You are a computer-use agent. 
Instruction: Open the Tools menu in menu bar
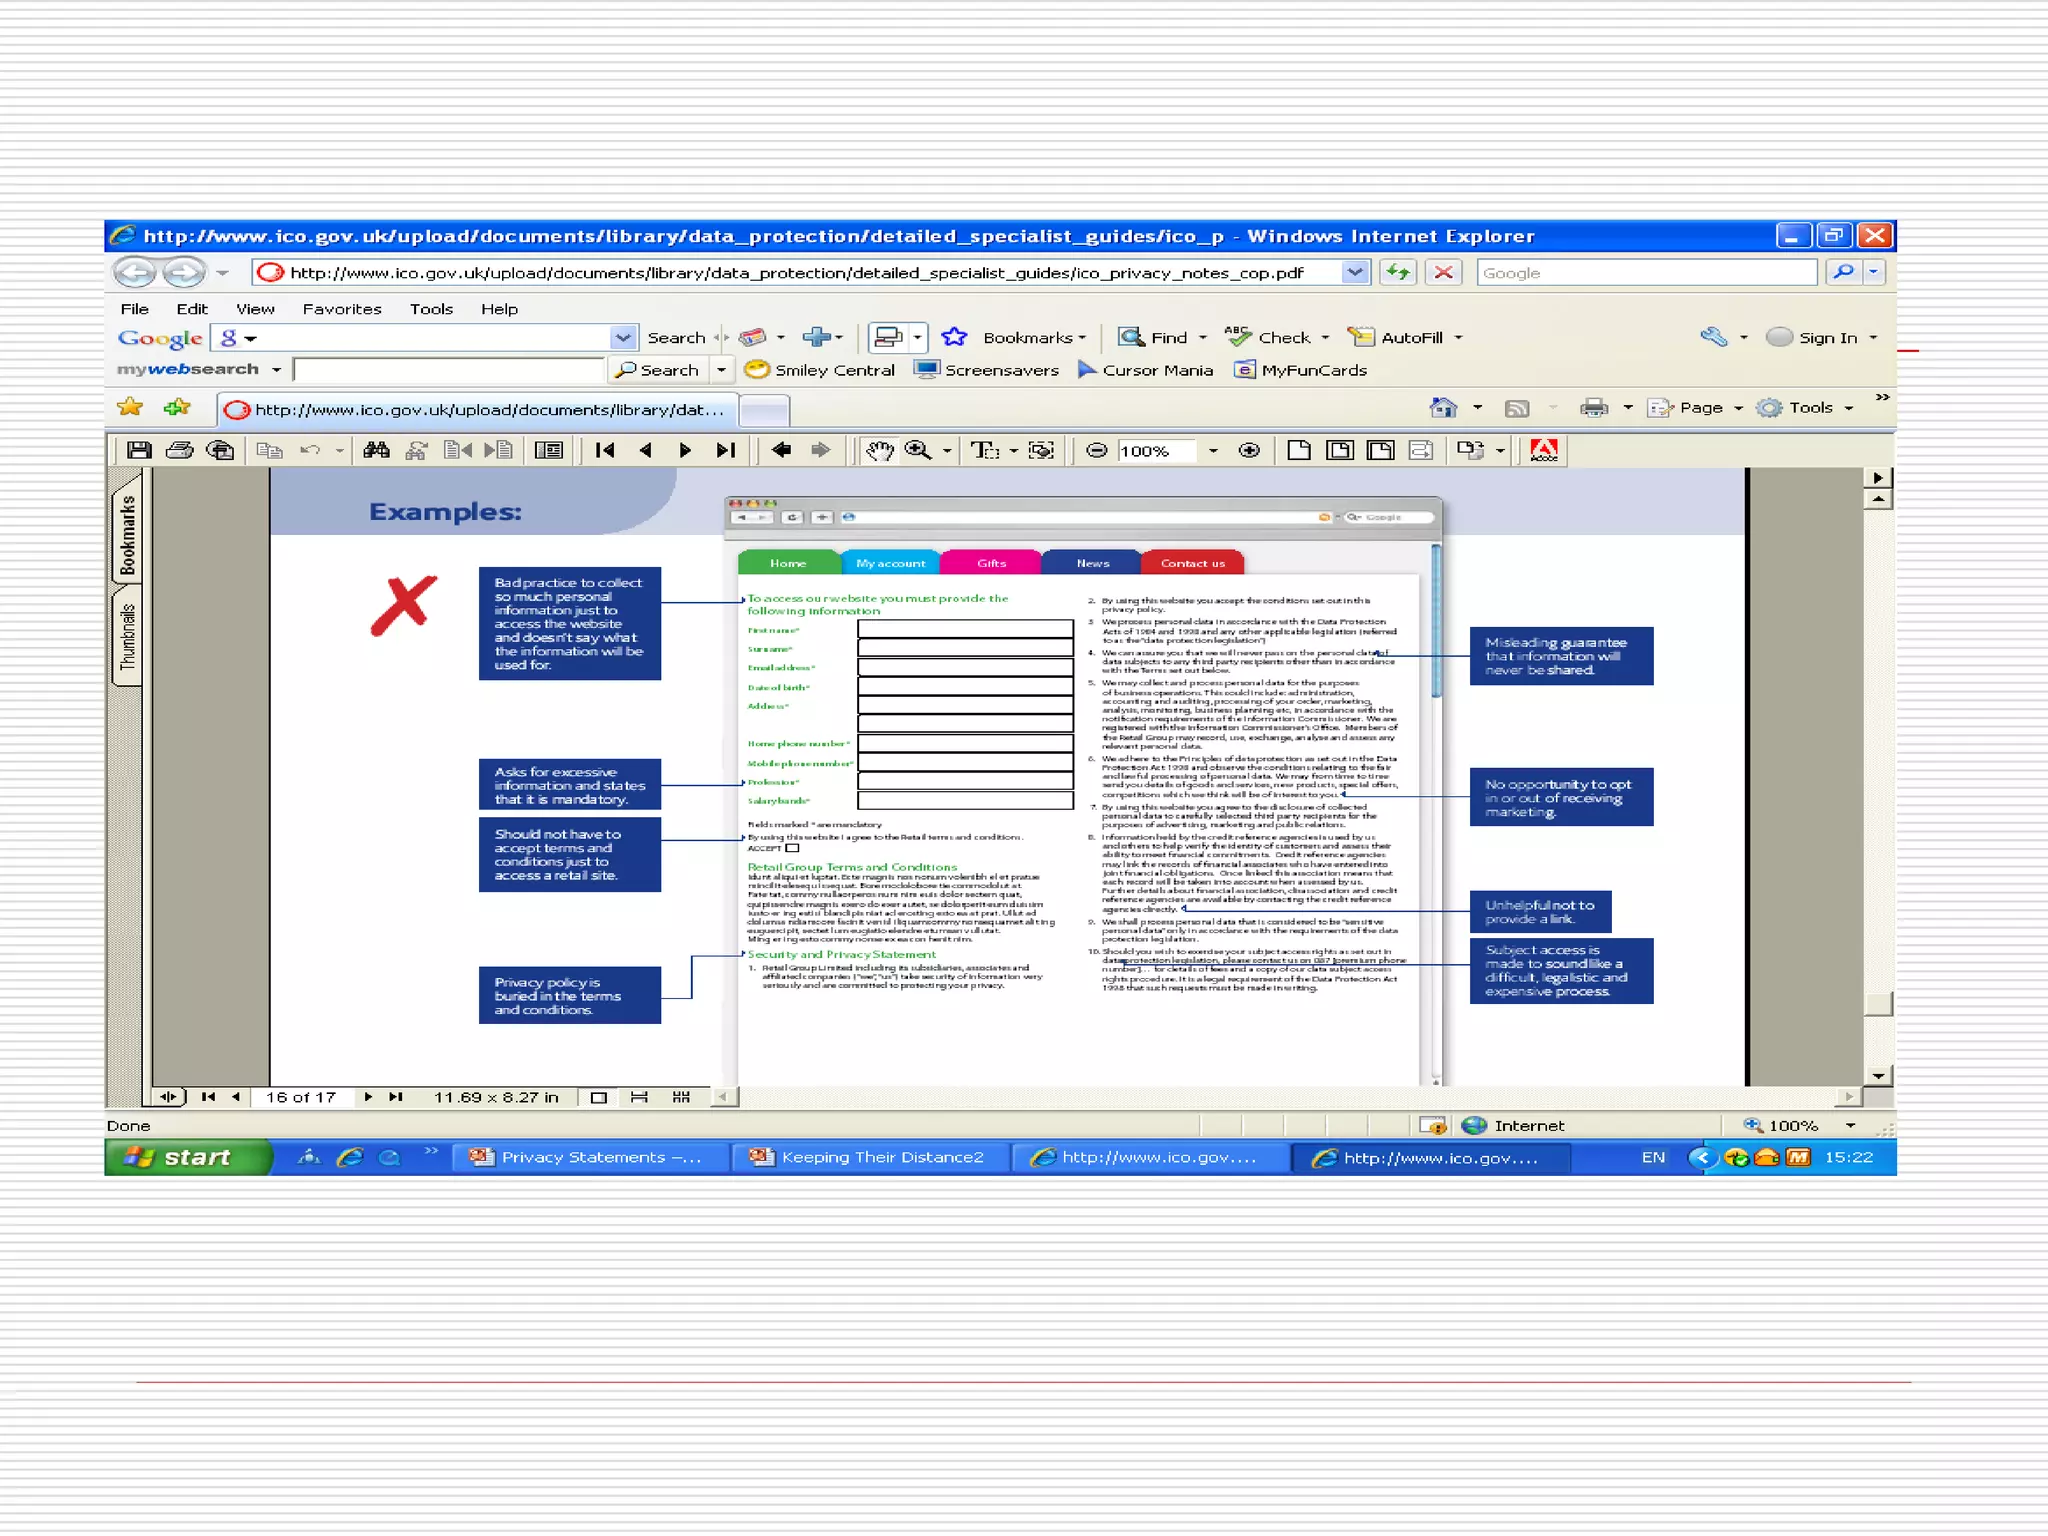tap(431, 309)
